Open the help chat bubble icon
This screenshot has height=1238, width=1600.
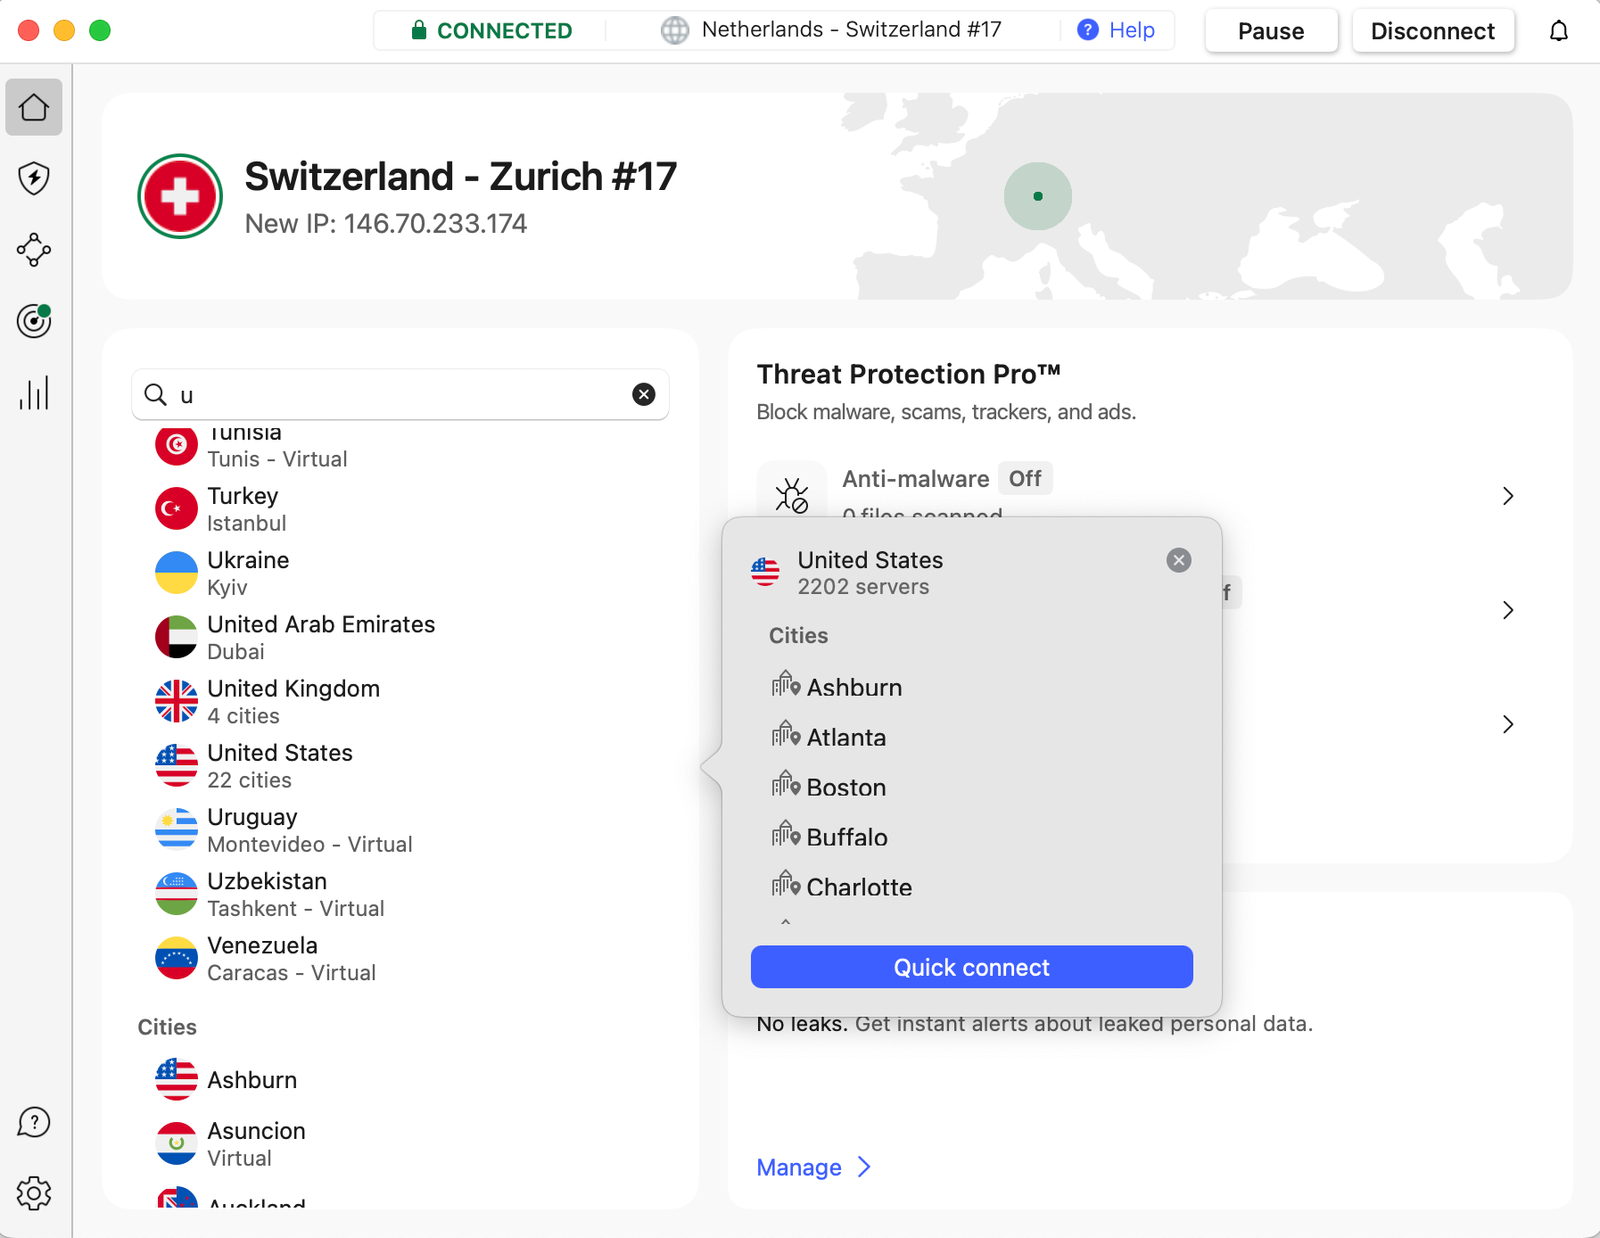(34, 1122)
